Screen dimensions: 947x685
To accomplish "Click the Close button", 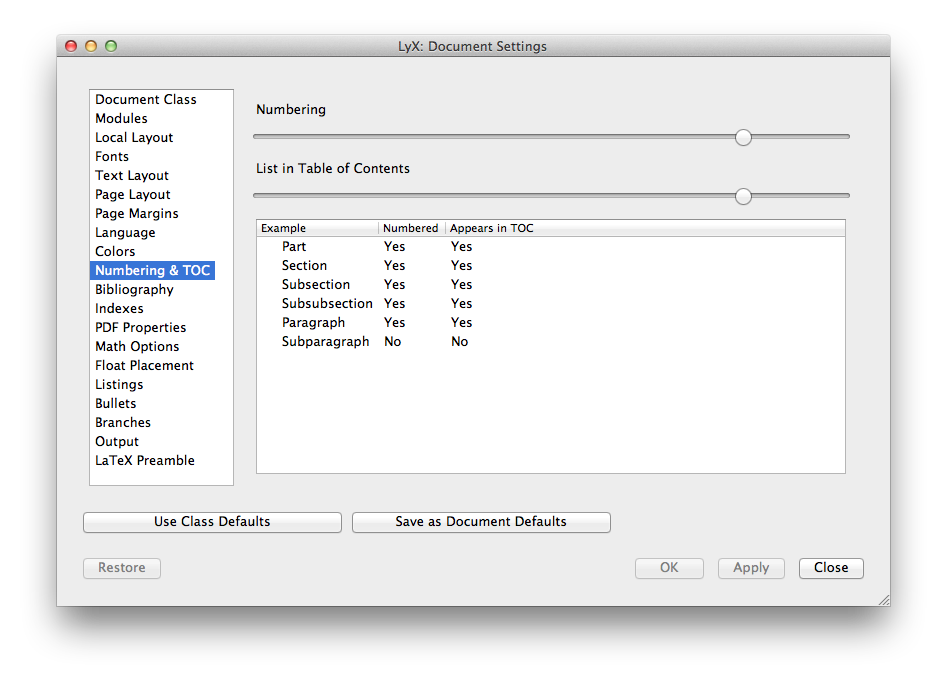I will click(x=831, y=568).
